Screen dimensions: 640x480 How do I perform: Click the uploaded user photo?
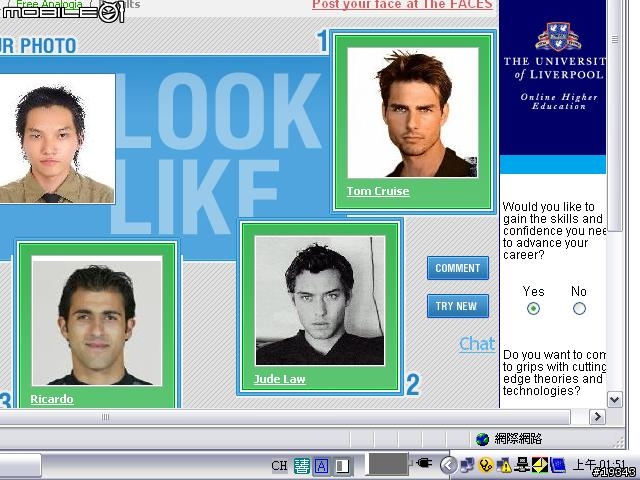pos(57,139)
